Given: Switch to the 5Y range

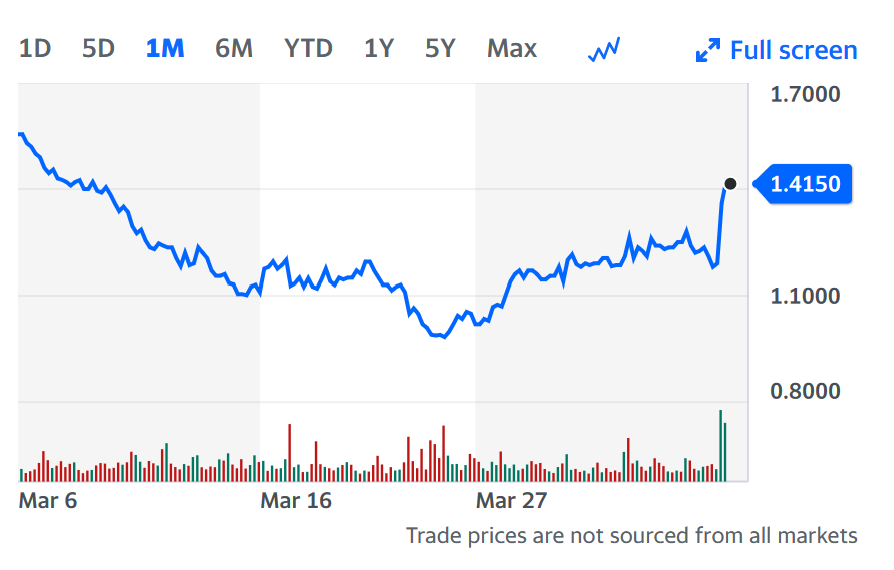Looking at the screenshot, I should pos(440,48).
